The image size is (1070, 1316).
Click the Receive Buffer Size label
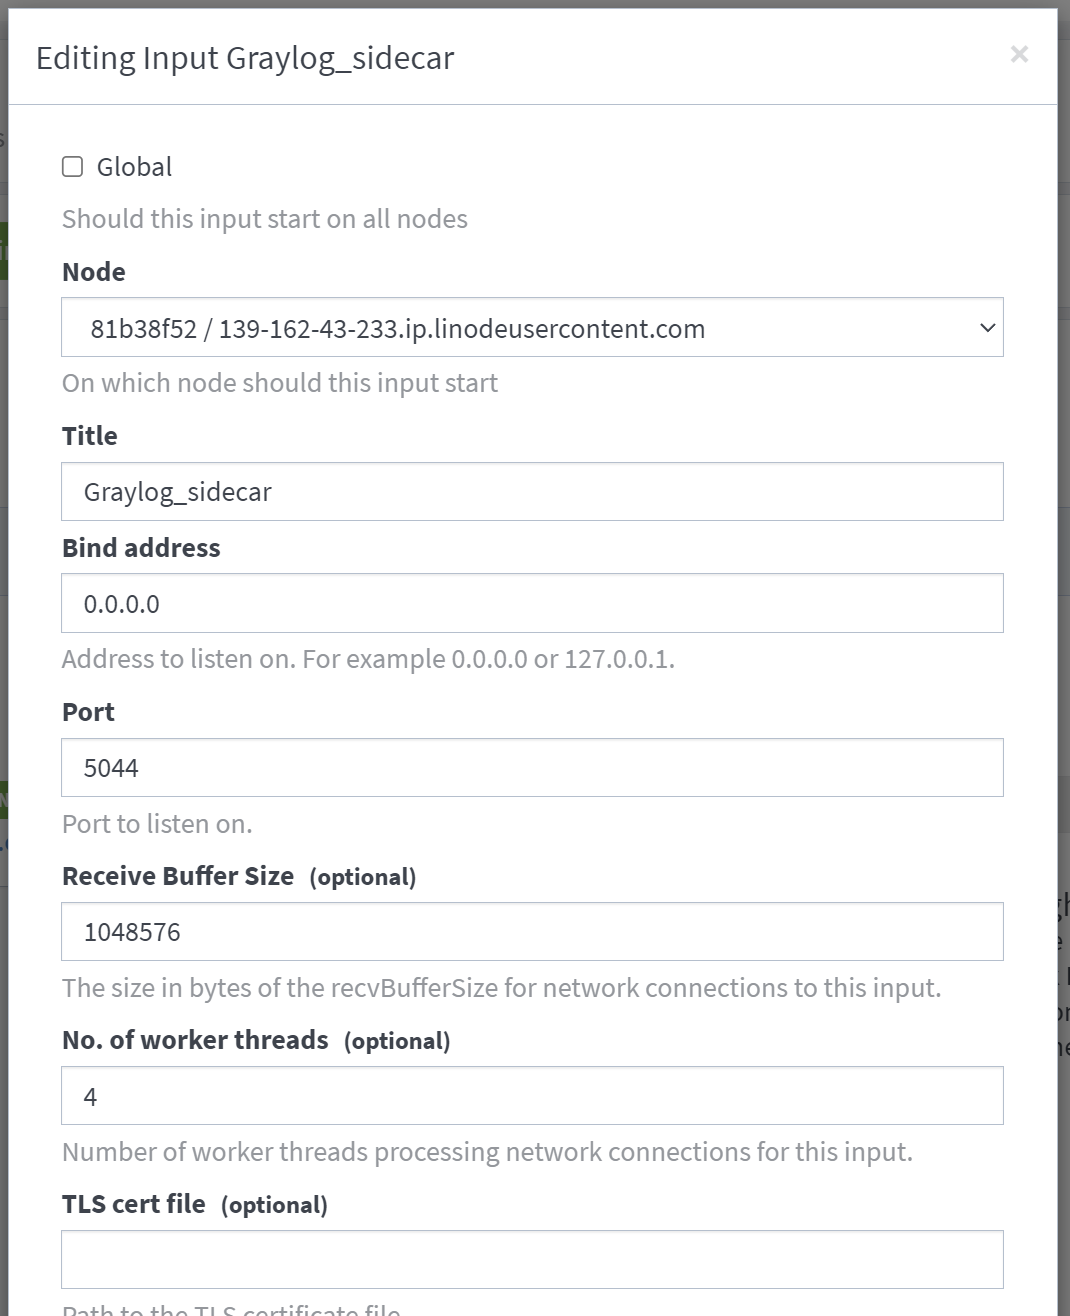(178, 876)
